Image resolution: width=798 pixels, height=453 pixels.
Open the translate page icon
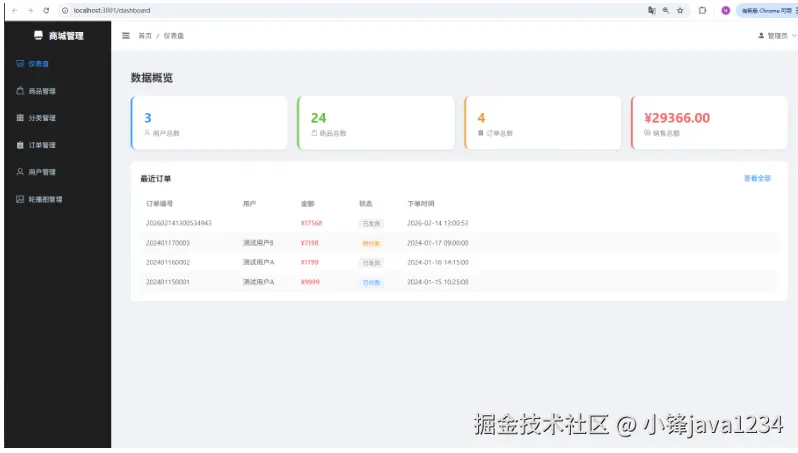point(651,10)
